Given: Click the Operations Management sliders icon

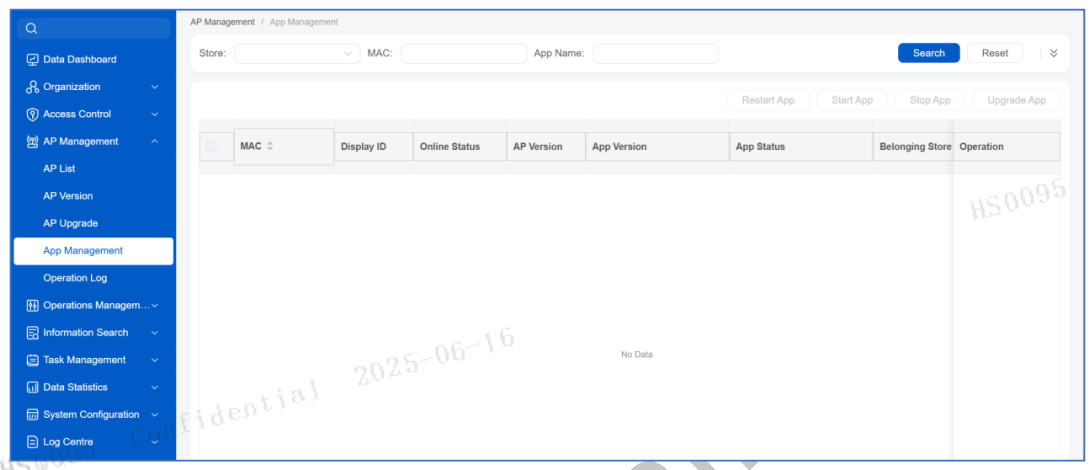Looking at the screenshot, I should pos(32,305).
